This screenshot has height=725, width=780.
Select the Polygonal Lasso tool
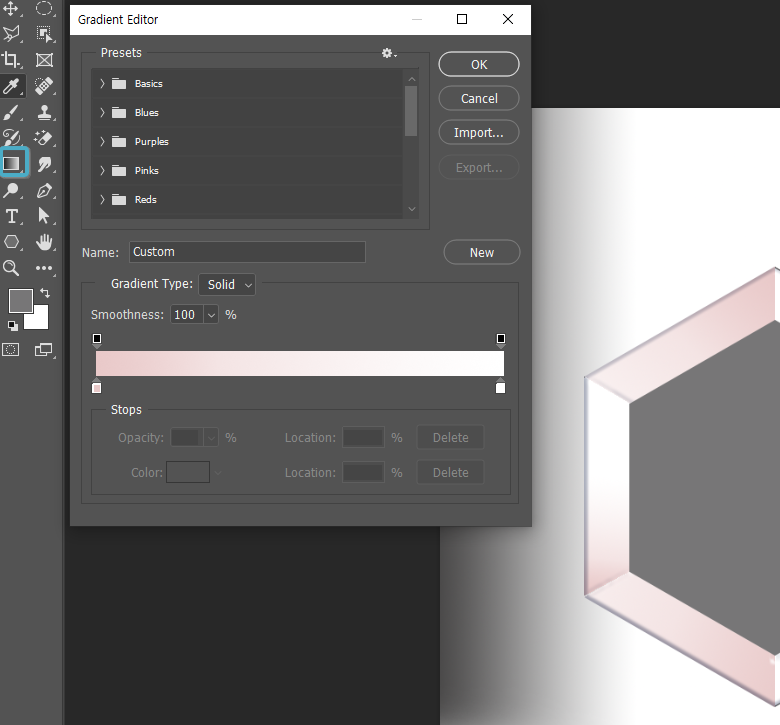11,34
